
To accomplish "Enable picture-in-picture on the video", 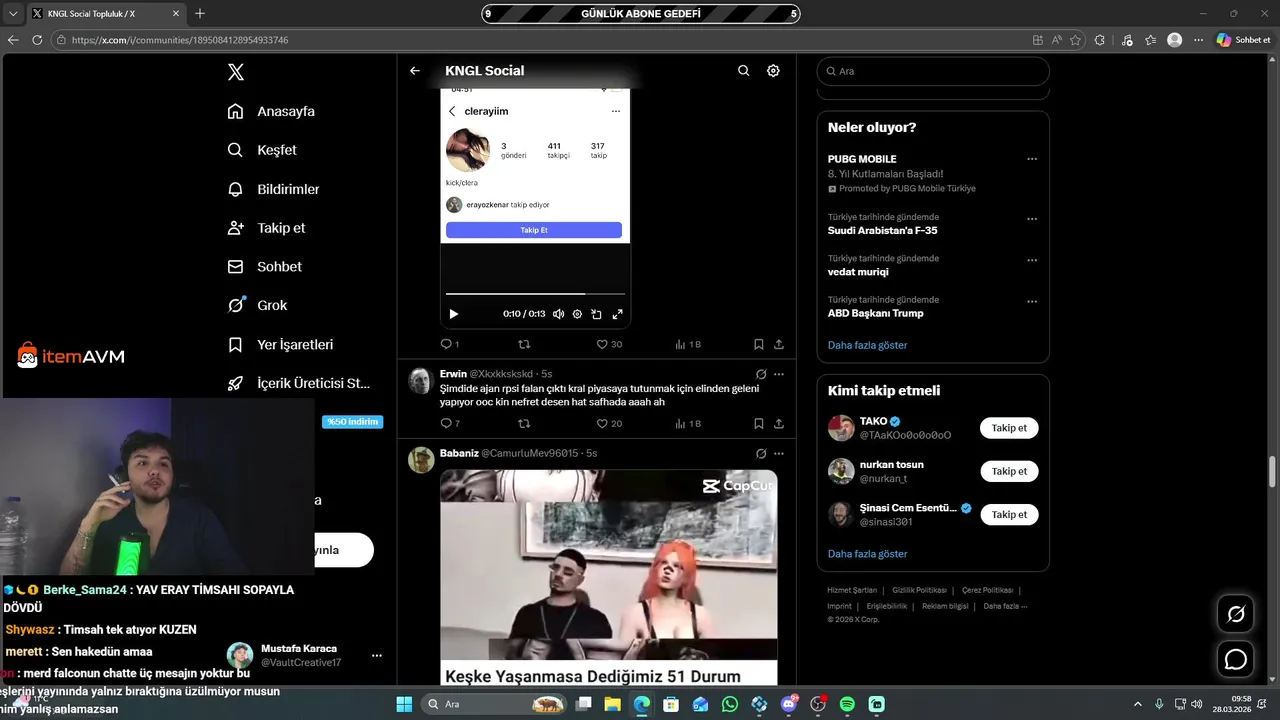I will click(596, 314).
